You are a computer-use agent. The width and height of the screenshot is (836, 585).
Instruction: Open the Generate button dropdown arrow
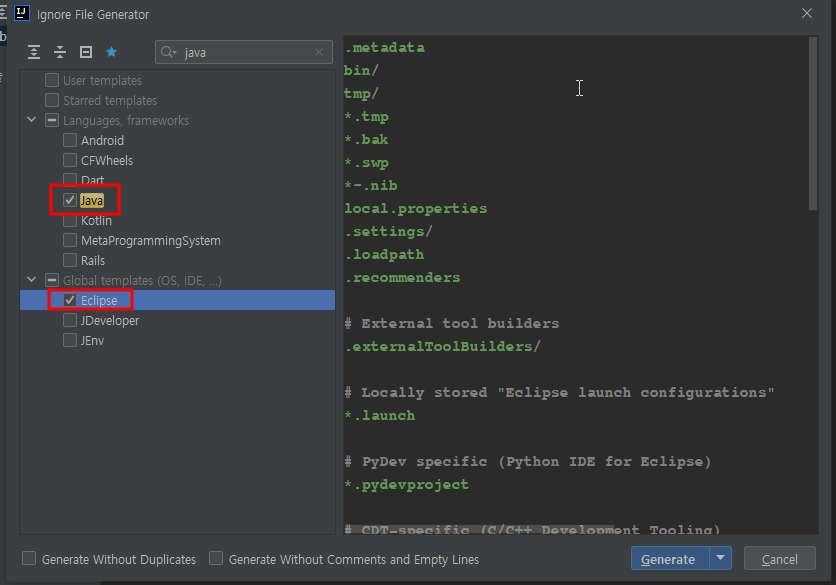click(720, 558)
